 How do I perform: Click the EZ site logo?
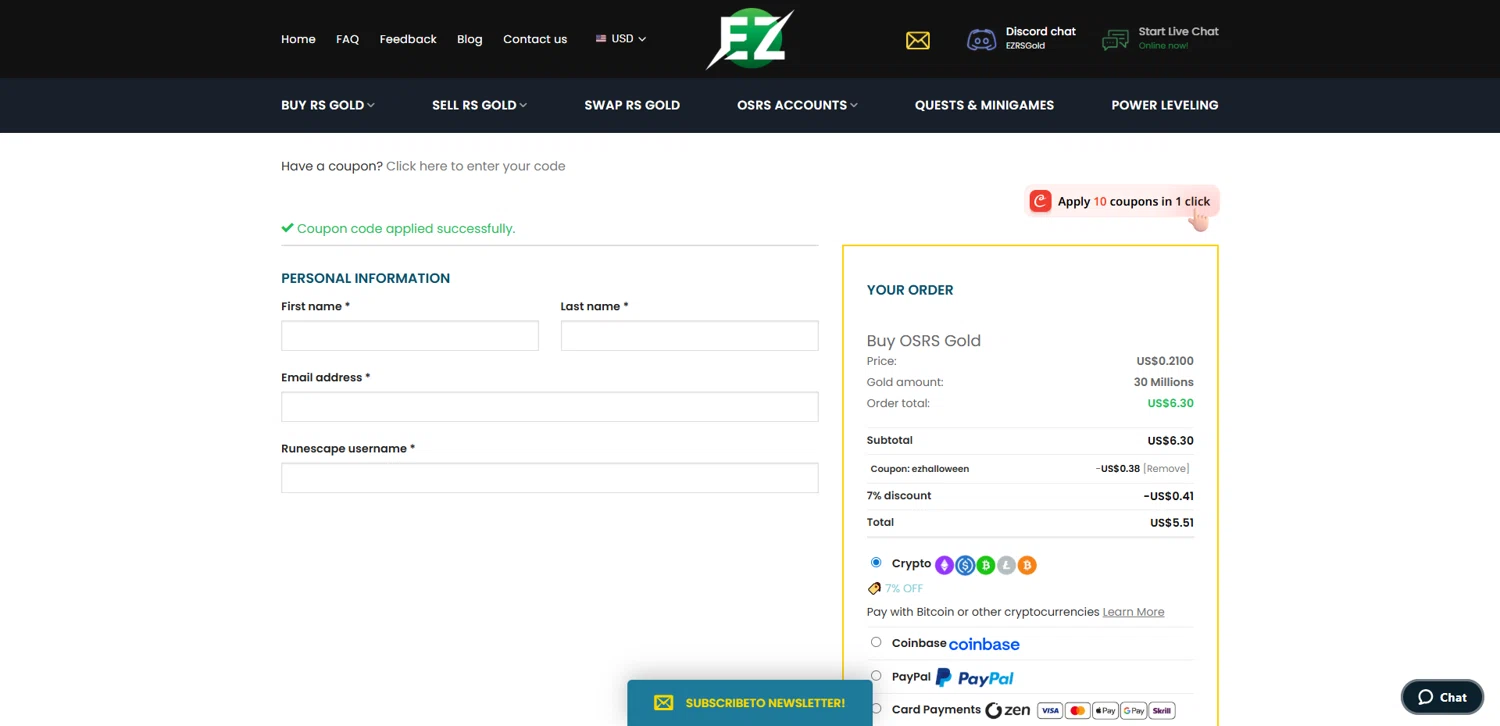[750, 40]
